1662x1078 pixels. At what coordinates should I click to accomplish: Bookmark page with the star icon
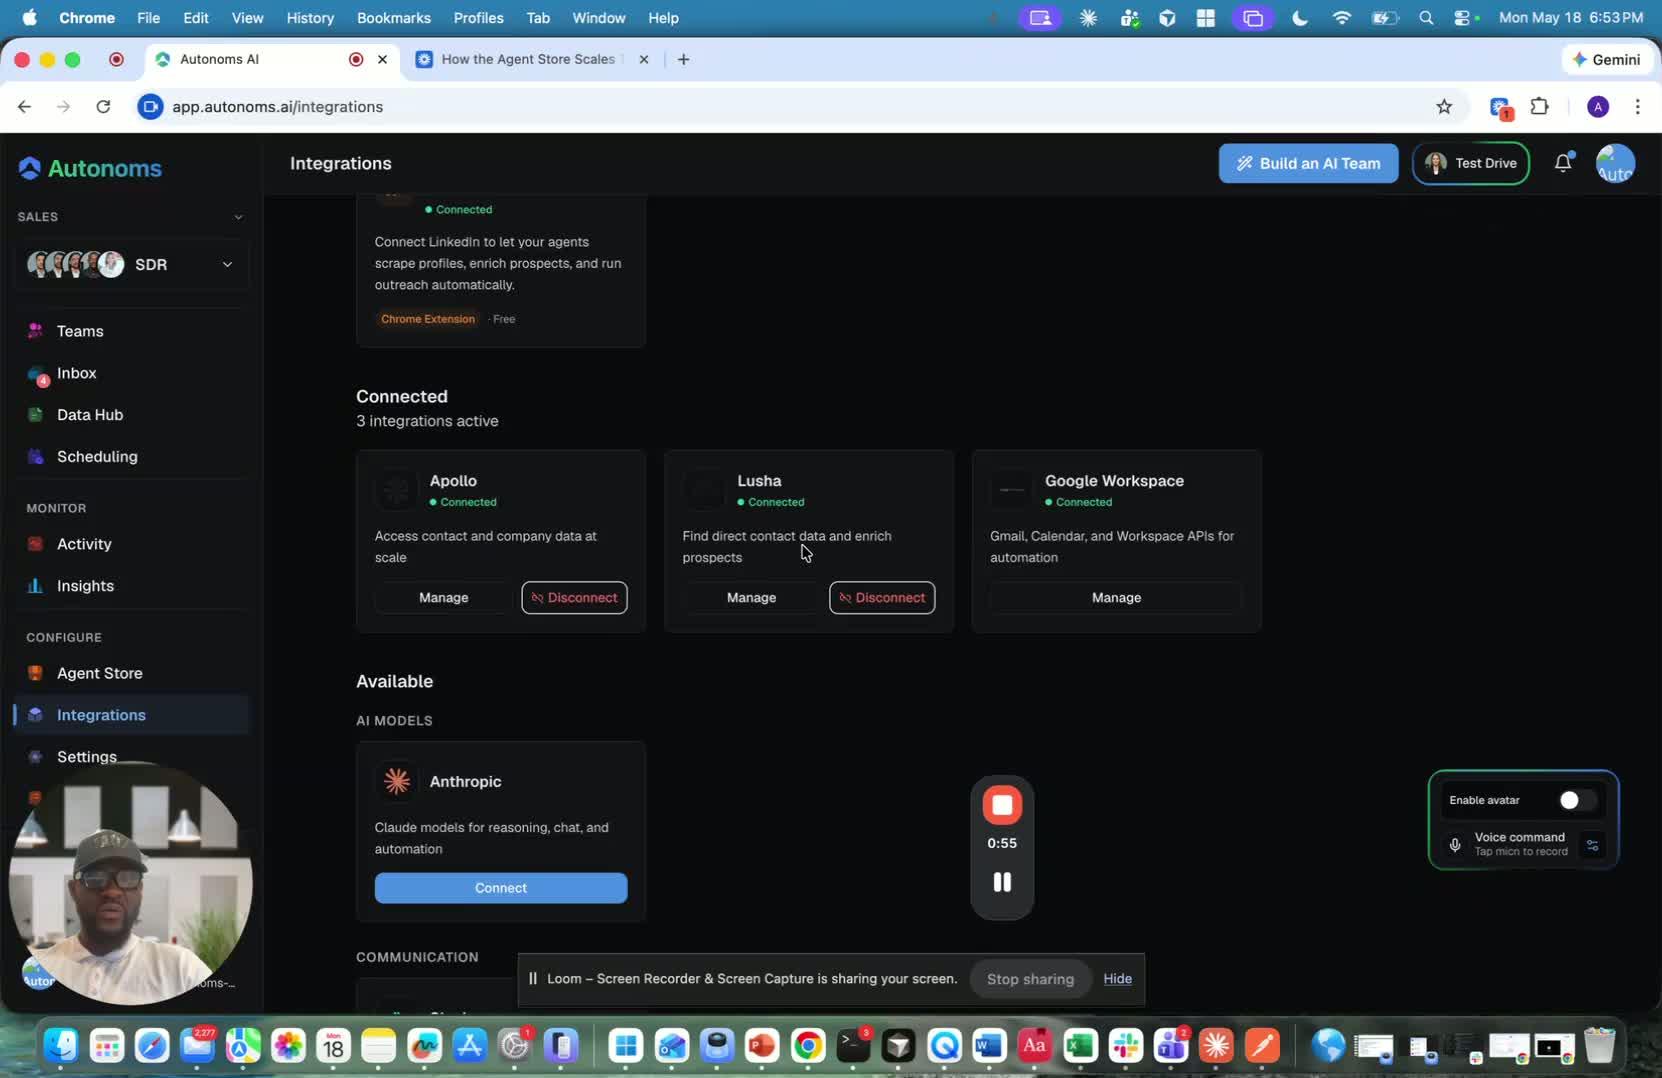tap(1444, 107)
